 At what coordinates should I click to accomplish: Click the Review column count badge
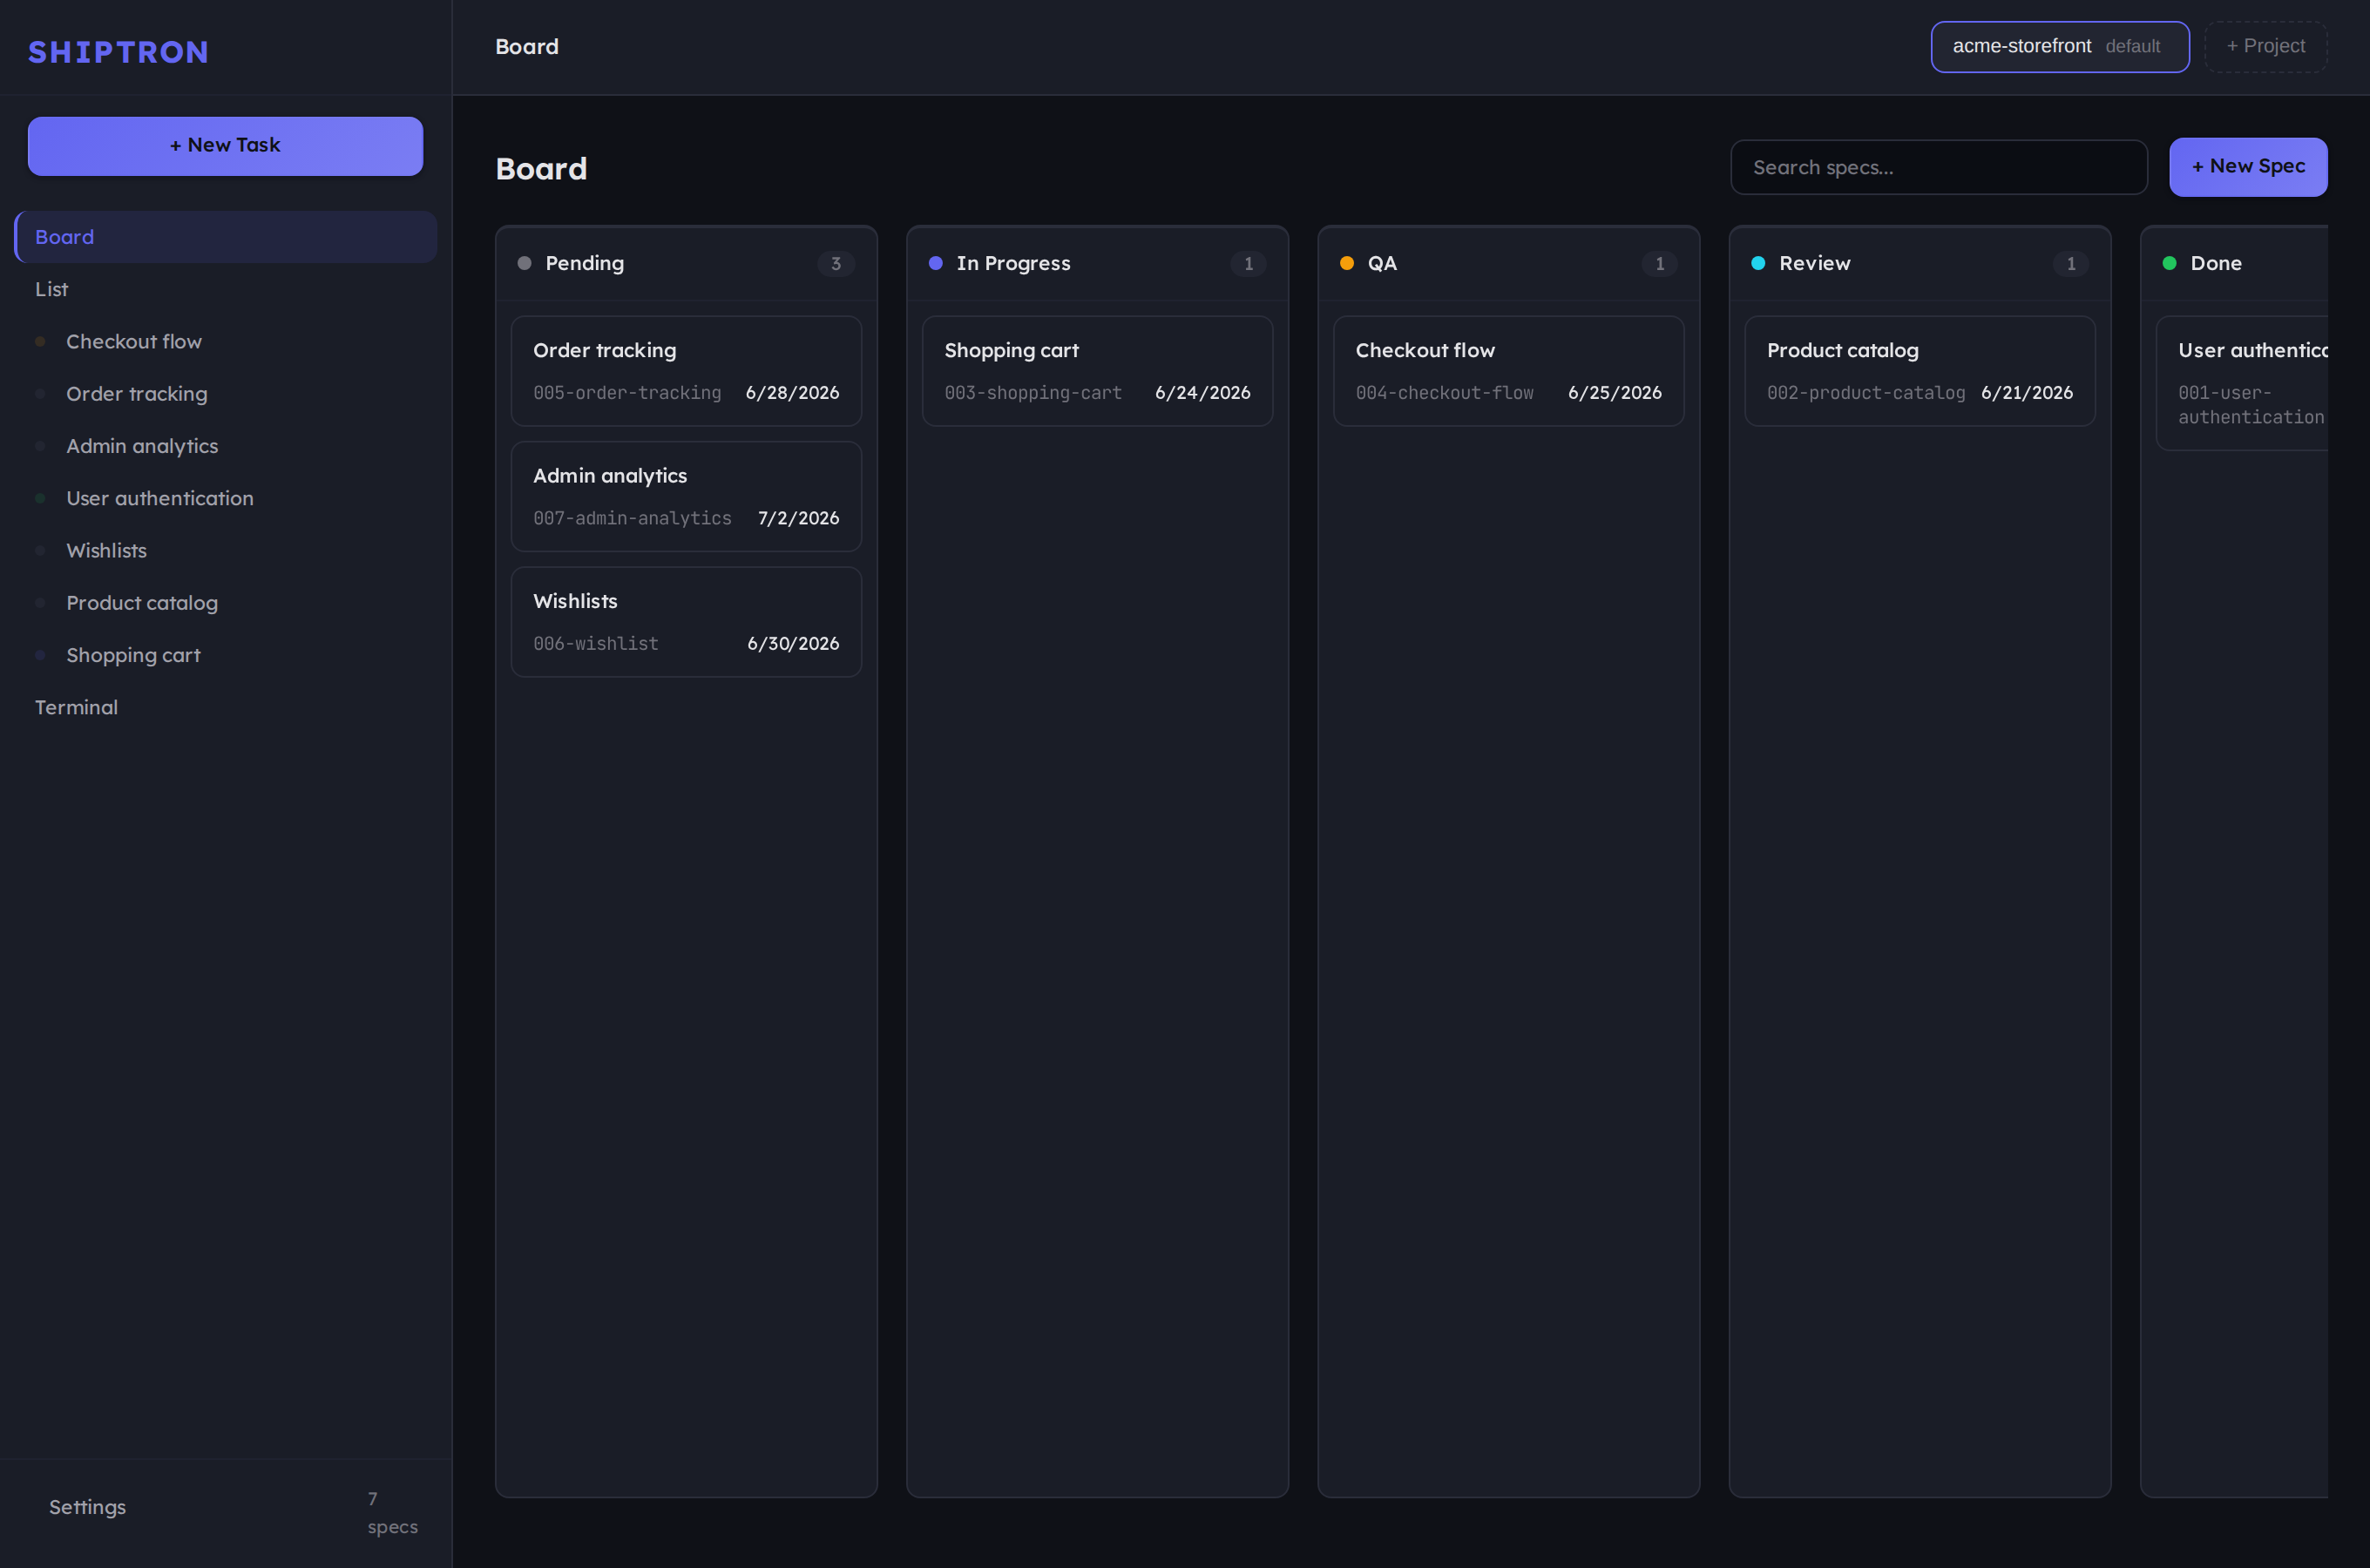(2071, 264)
